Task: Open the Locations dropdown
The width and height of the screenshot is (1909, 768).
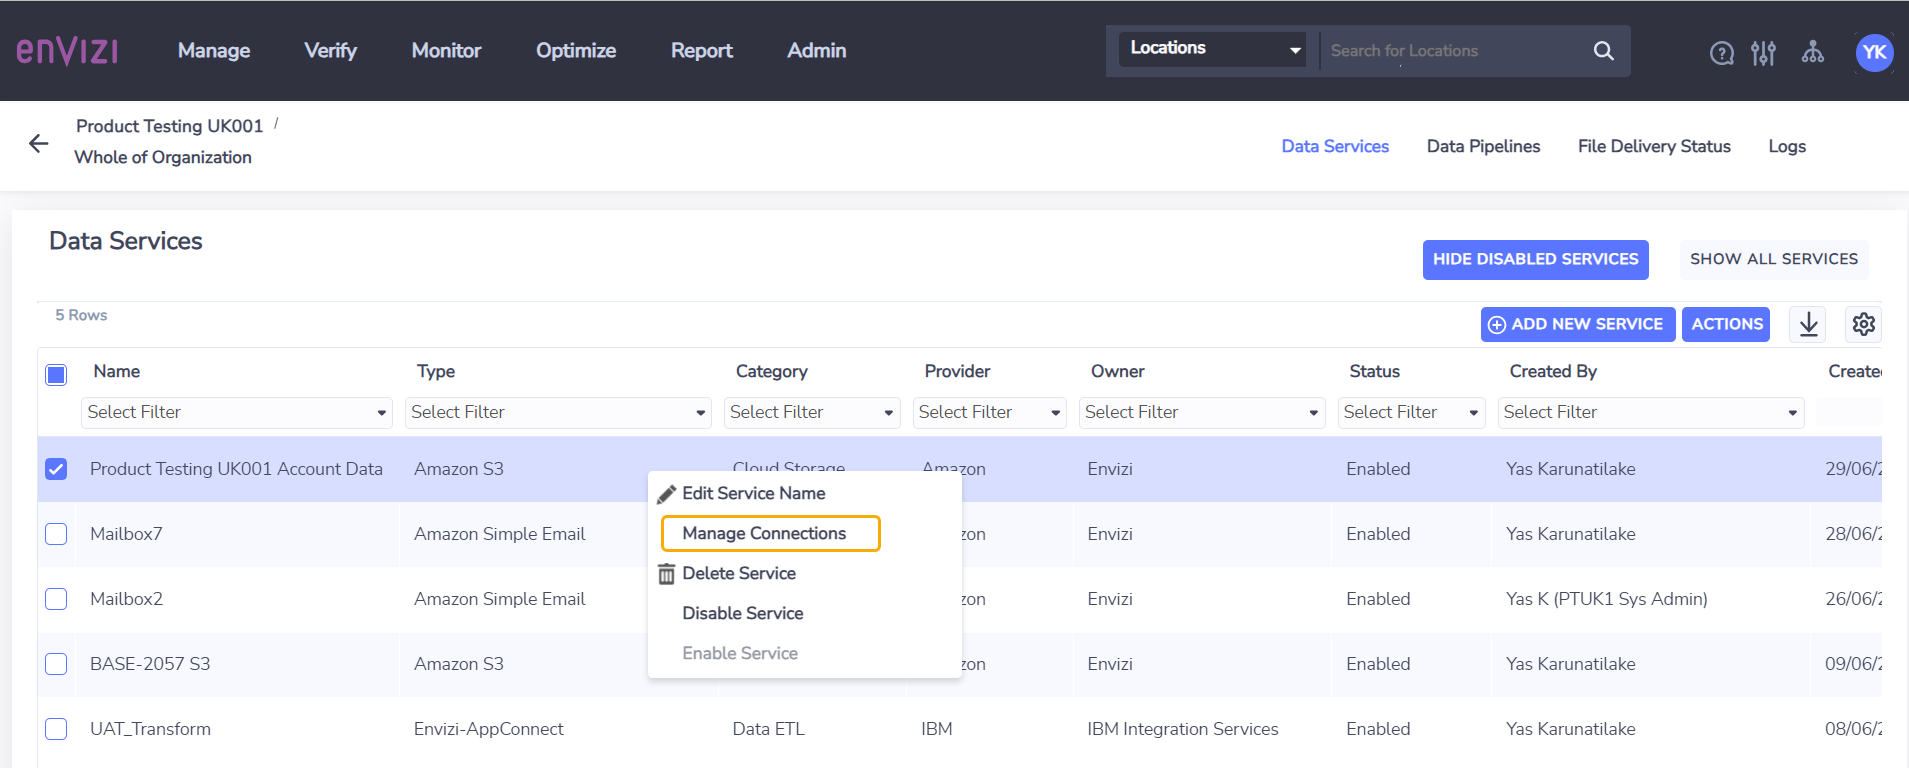Action: click(x=1212, y=48)
